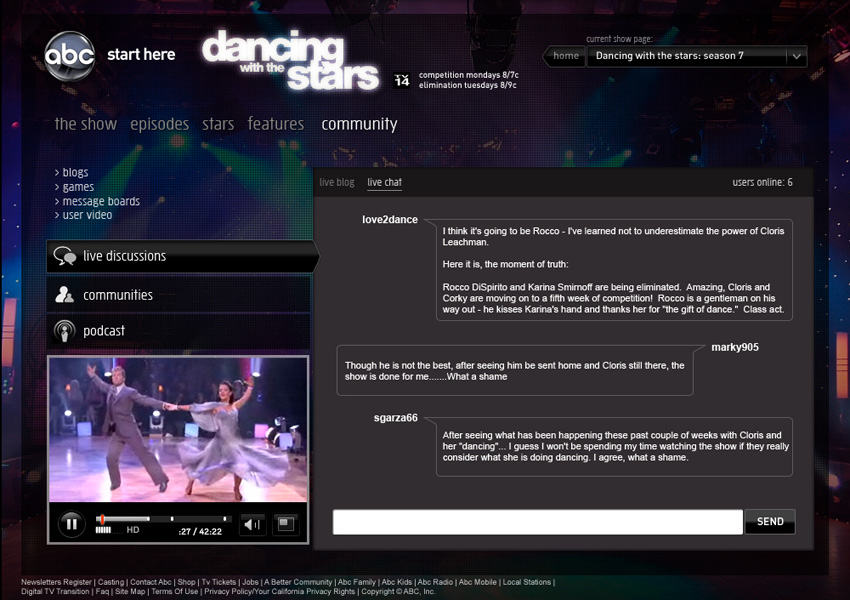Click the sgarza66 message about Cloris dancing
The image size is (850, 600).
click(614, 447)
